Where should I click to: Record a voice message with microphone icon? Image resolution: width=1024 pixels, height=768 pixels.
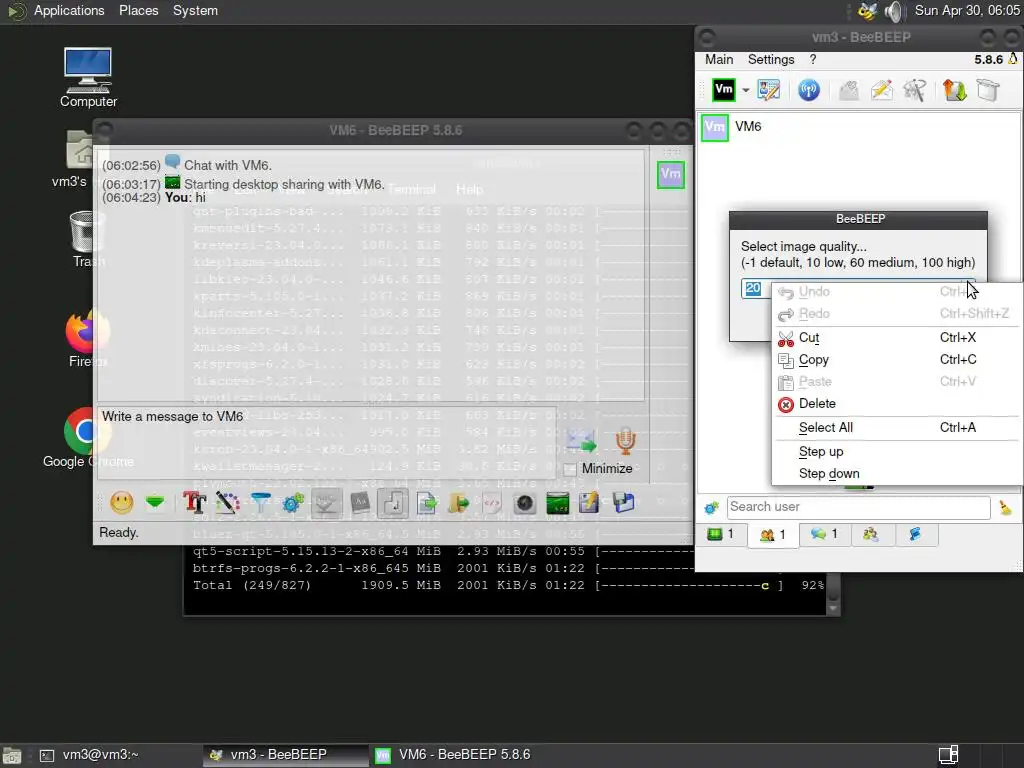[x=625, y=441]
